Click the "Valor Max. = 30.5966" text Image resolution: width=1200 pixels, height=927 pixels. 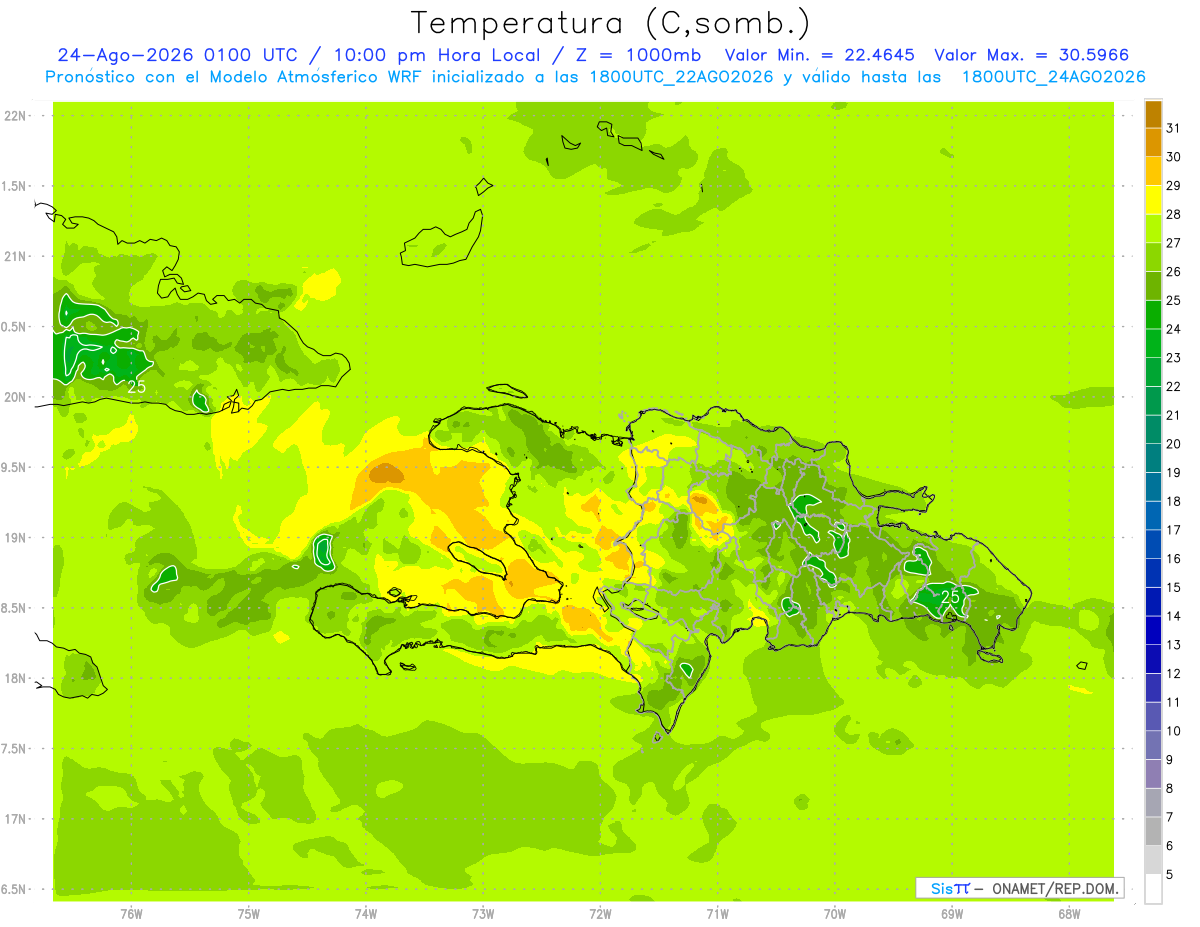pos(1034,55)
